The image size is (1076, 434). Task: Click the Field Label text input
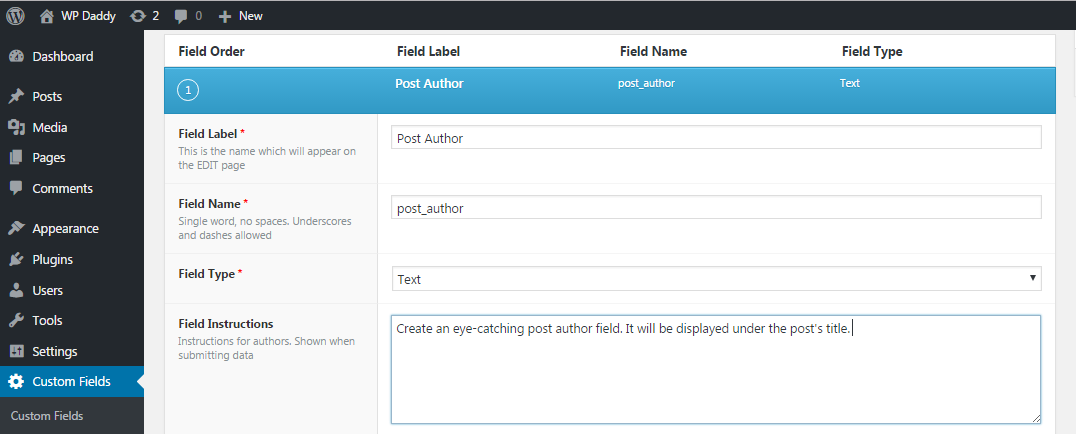click(x=716, y=138)
